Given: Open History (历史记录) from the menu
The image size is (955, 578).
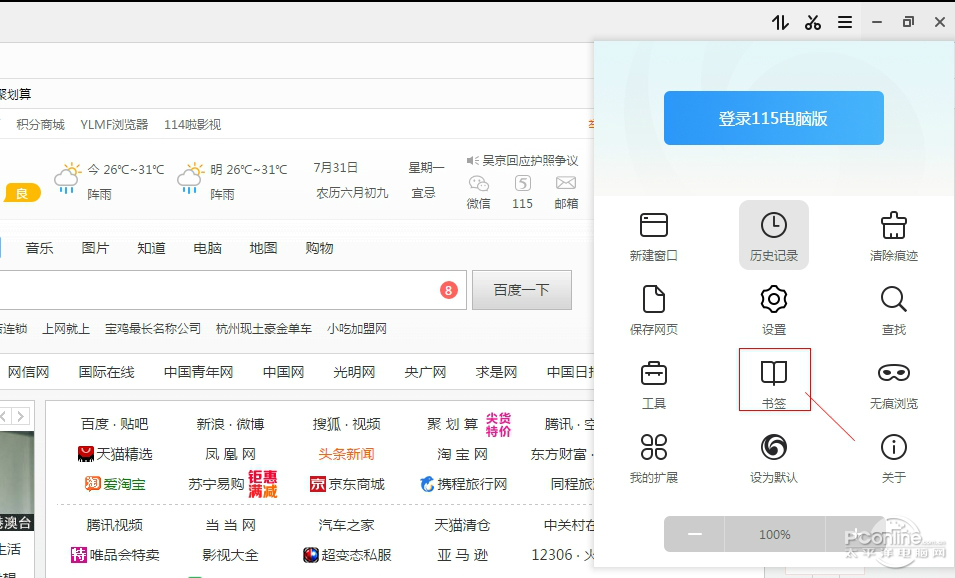Looking at the screenshot, I should pyautogui.click(x=774, y=236).
